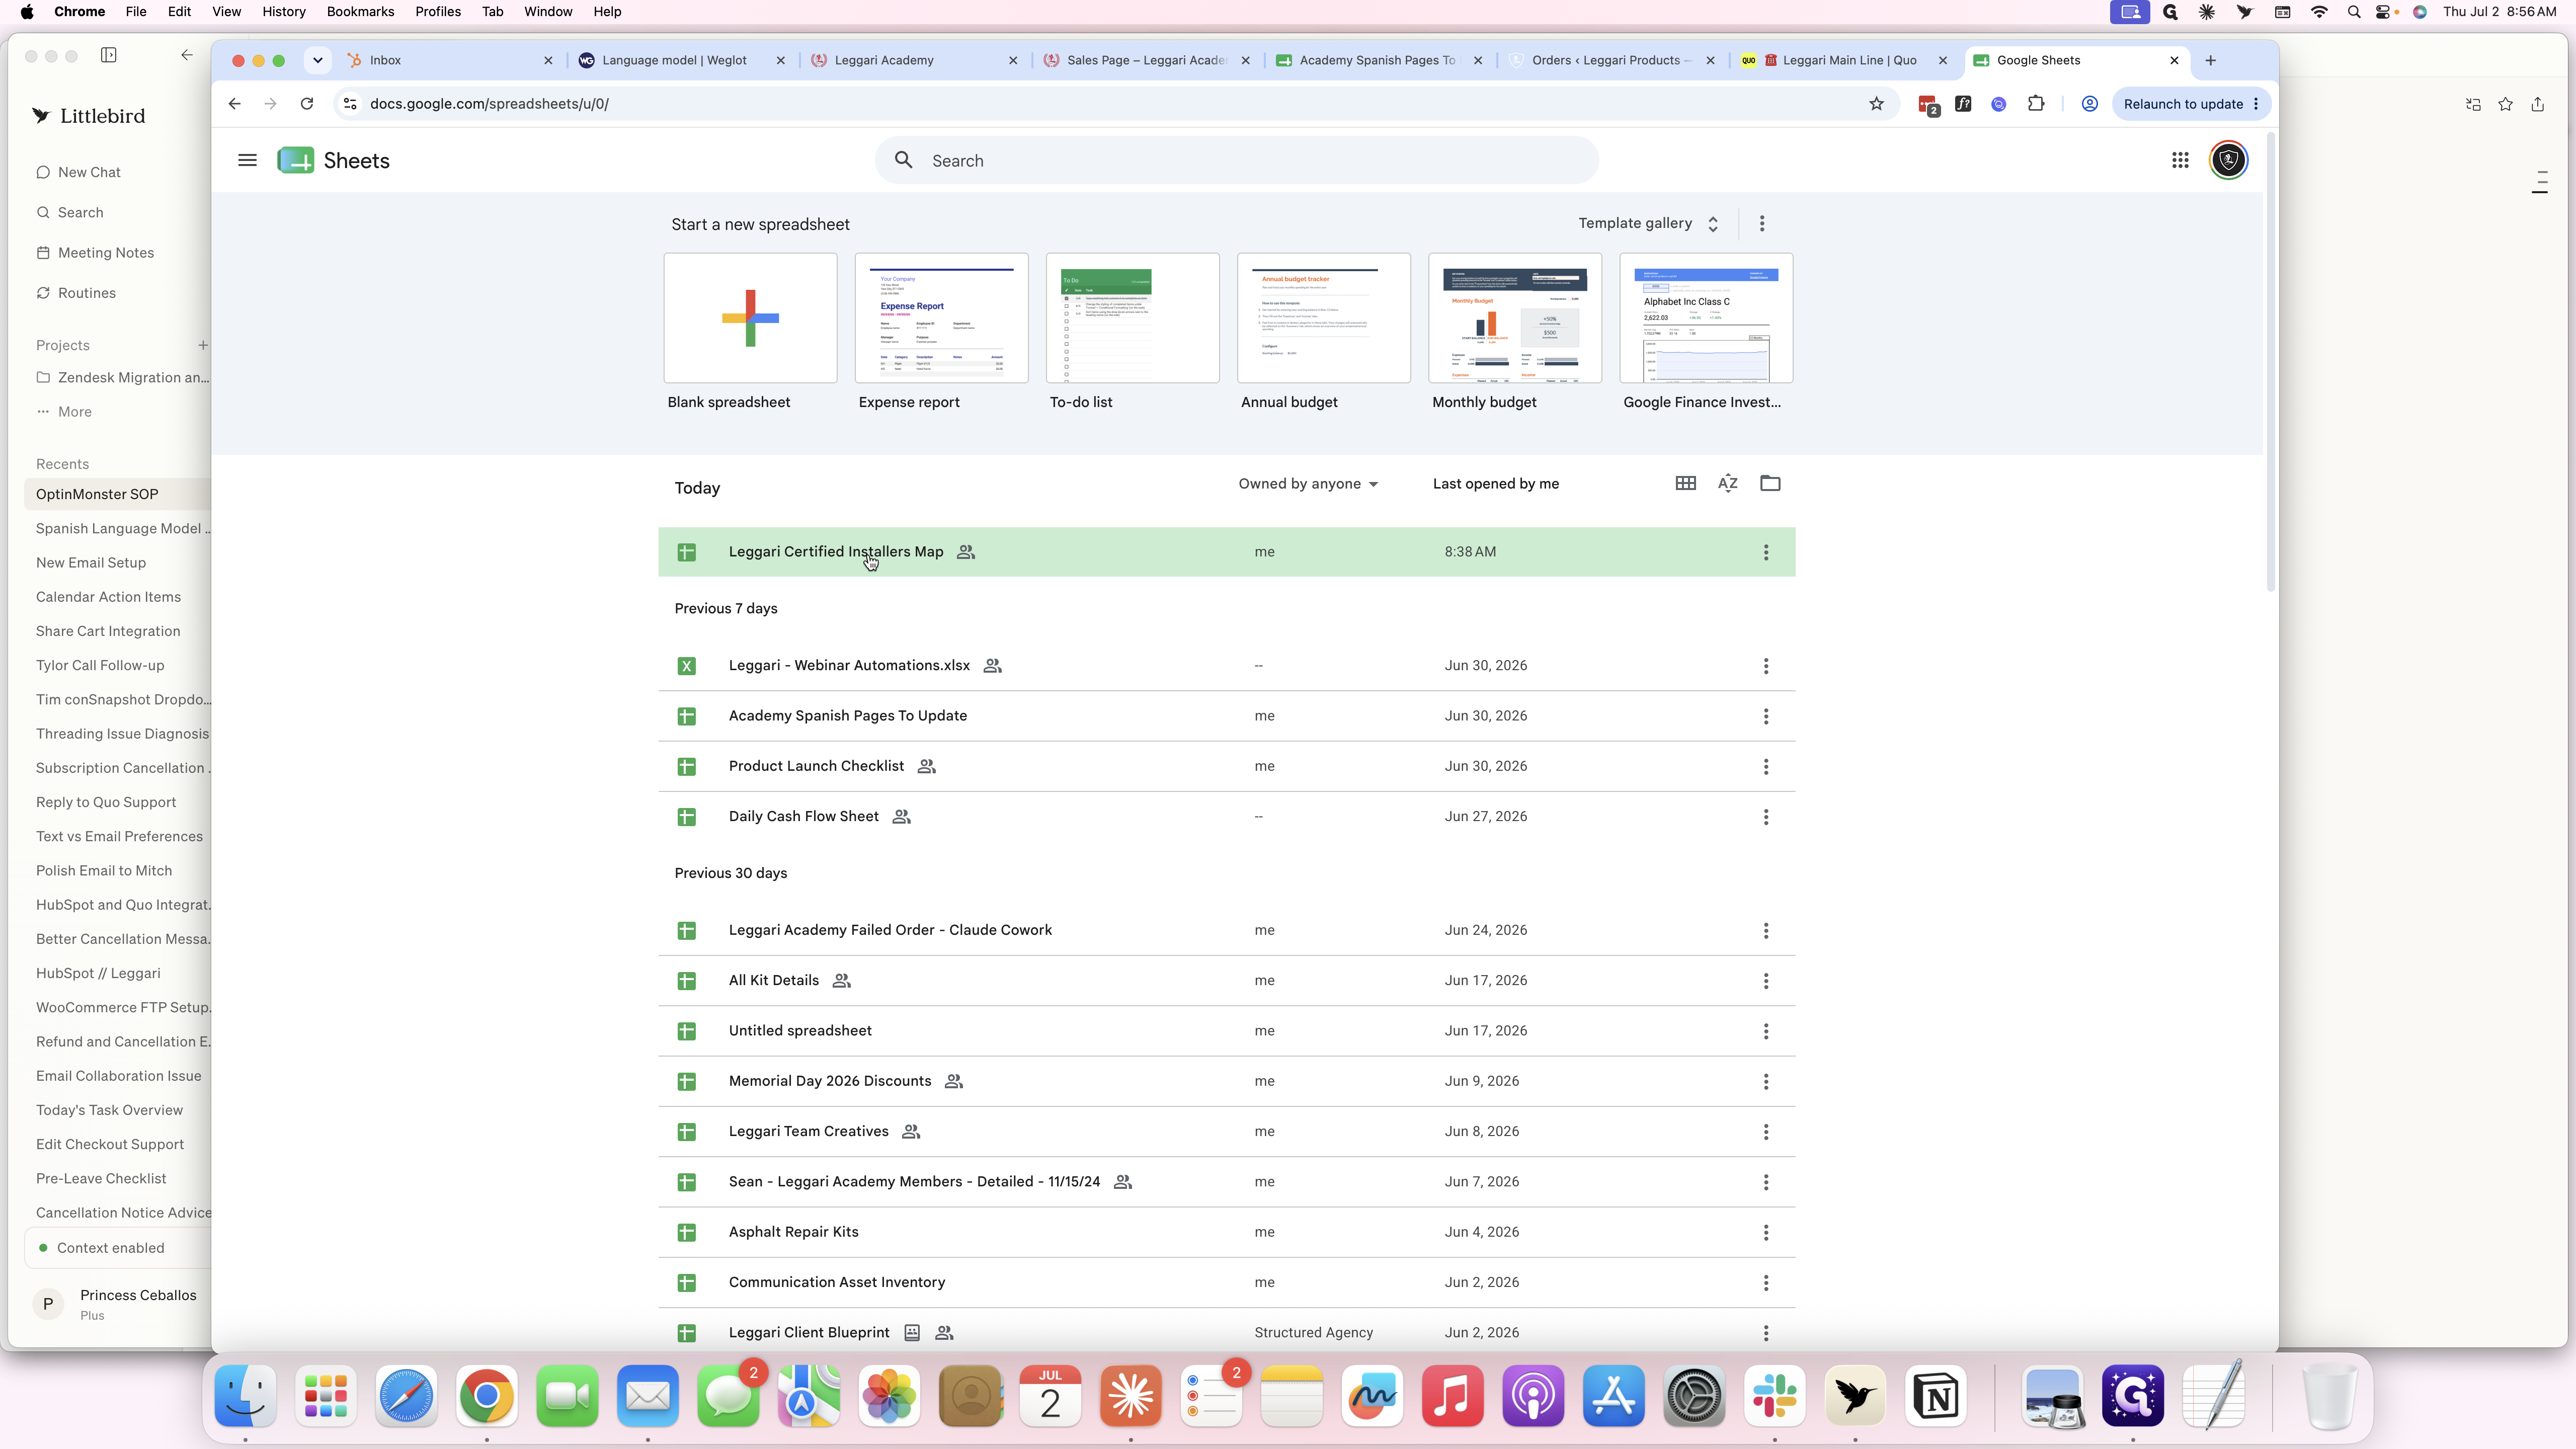This screenshot has width=2576, height=1449.
Task: Open the Google account avatar
Action: pos(2228,160)
